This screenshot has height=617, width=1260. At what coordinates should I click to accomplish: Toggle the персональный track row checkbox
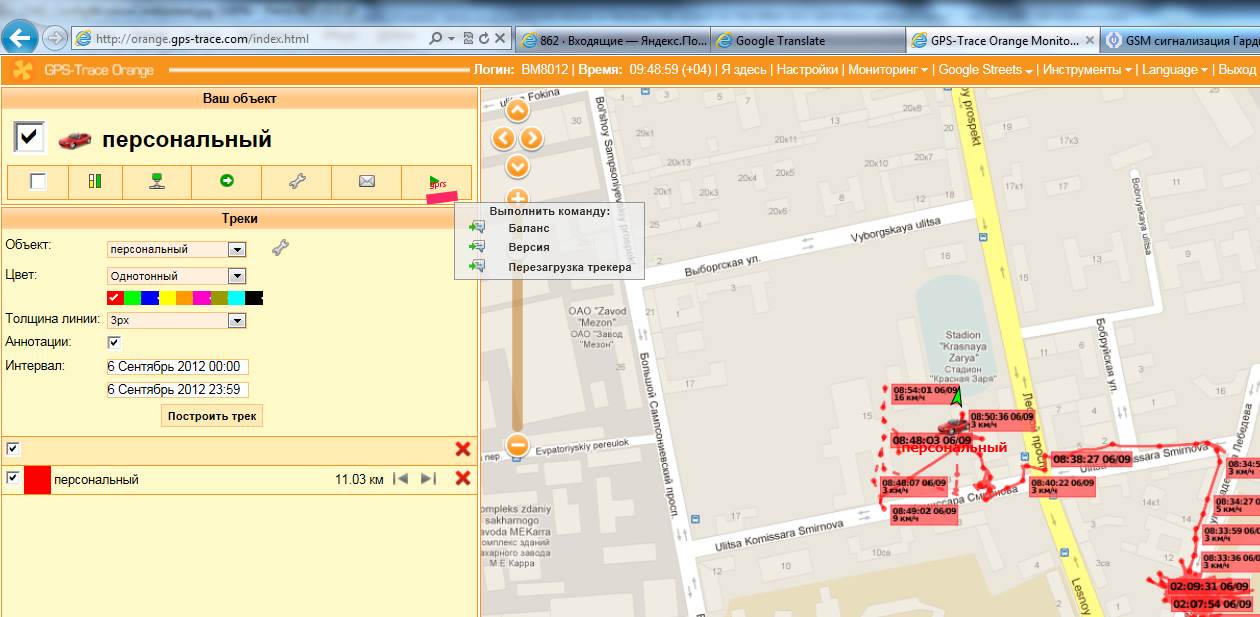pos(12,478)
